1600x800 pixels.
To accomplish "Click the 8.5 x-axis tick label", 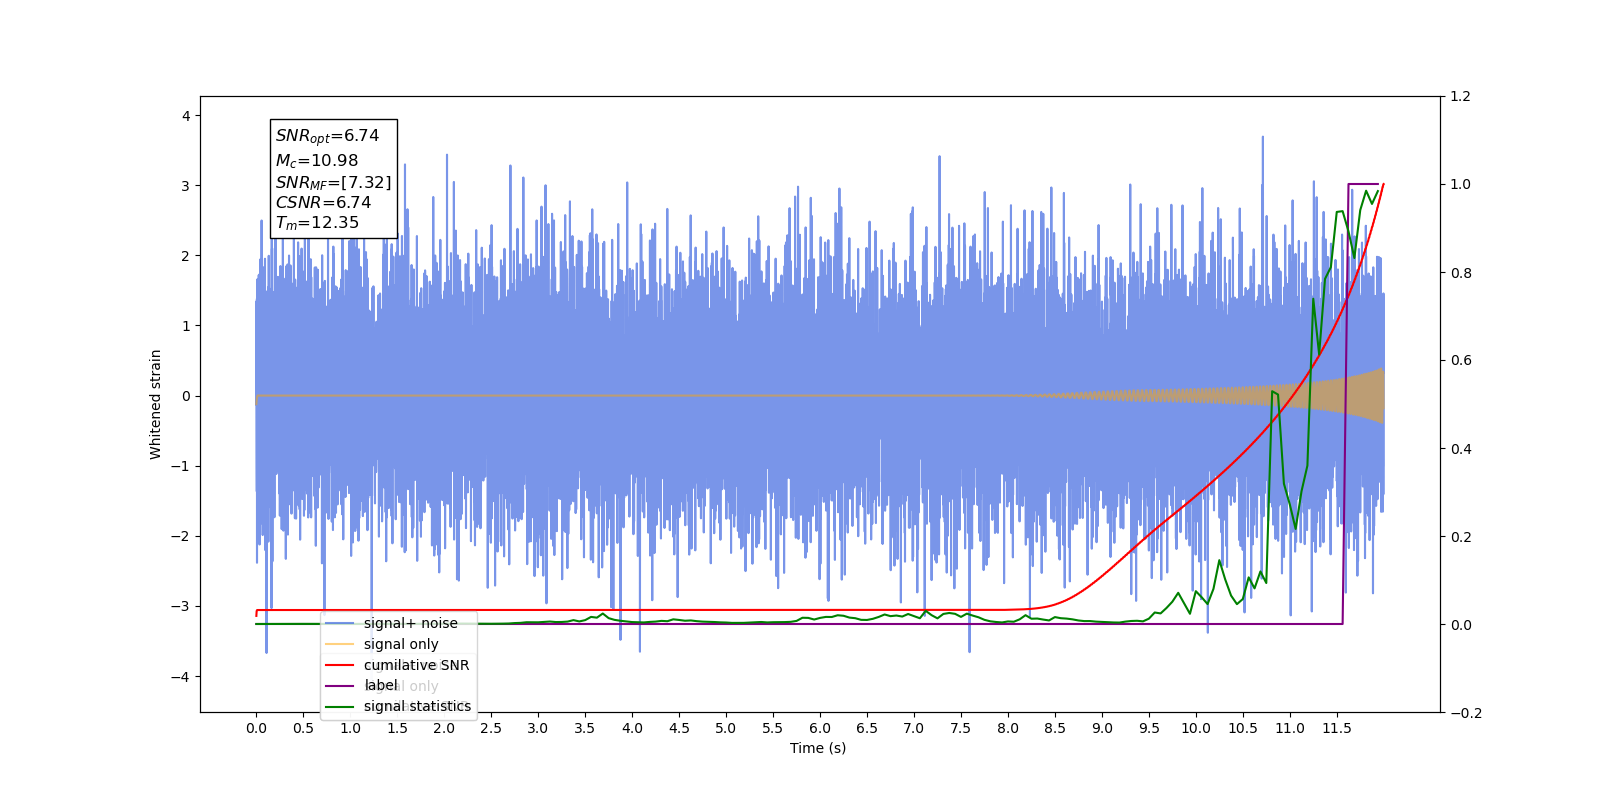I will click(1055, 728).
